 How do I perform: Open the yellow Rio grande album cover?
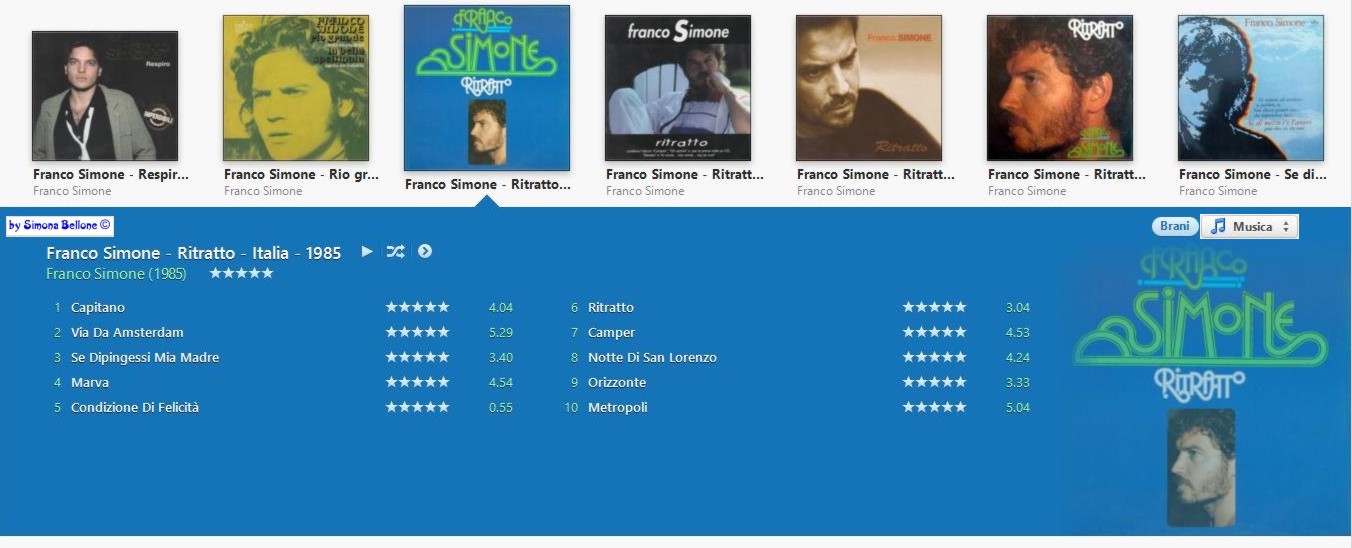[296, 88]
